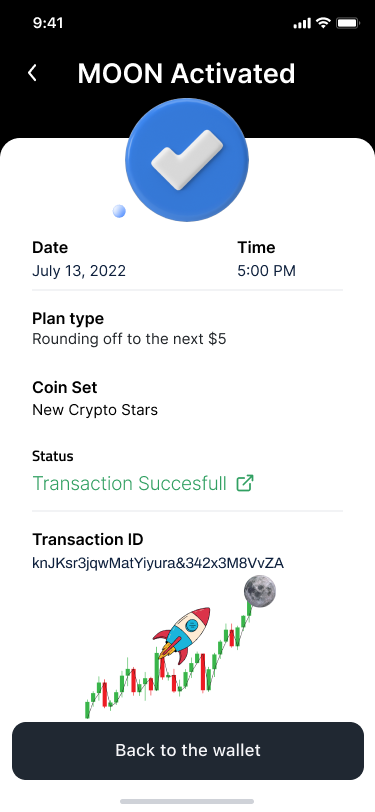375x812 pixels.
Task: Tap the back chevron arrow
Action: 33,73
